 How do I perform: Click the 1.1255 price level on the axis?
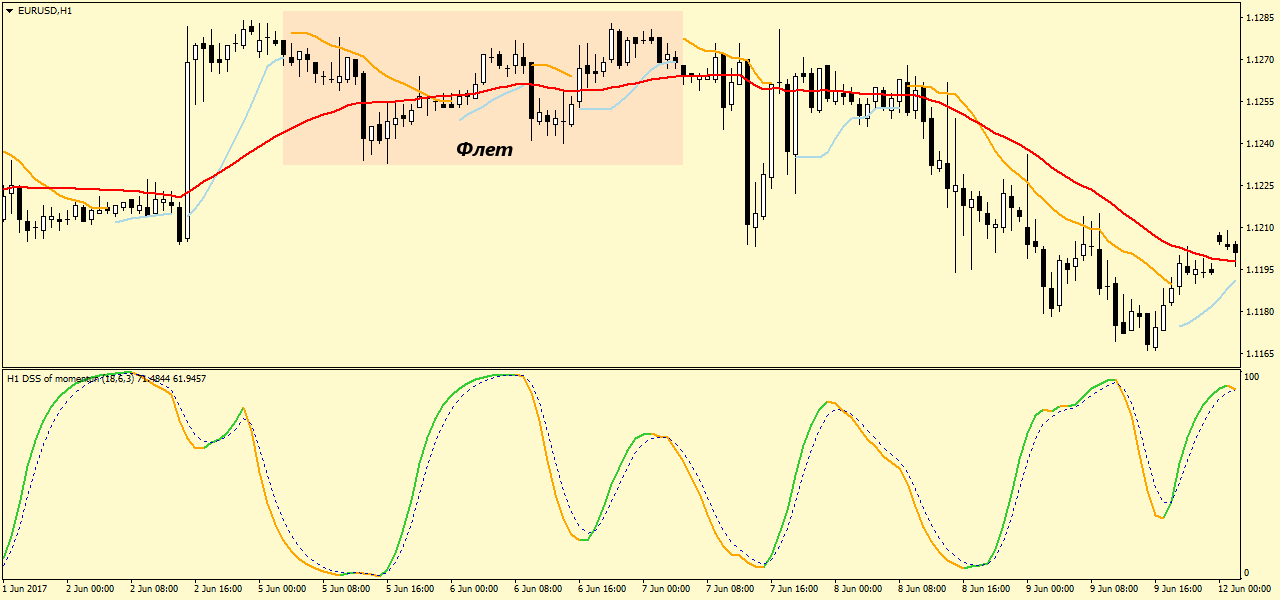(x=1258, y=101)
